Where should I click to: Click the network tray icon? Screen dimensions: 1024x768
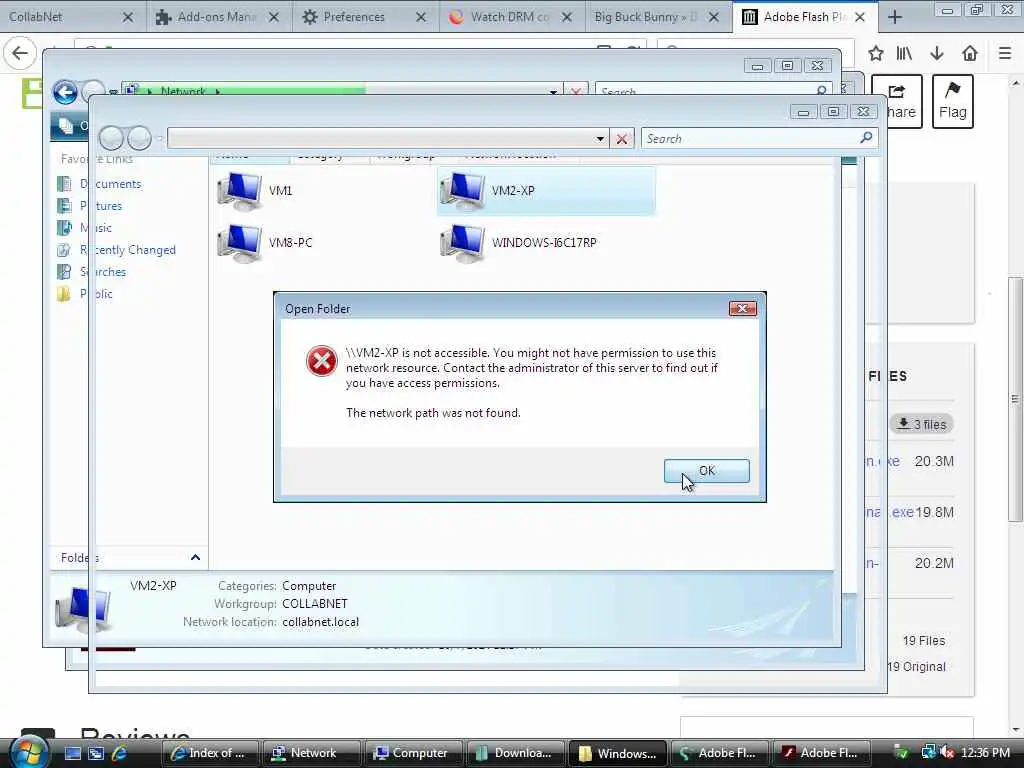tap(927, 753)
